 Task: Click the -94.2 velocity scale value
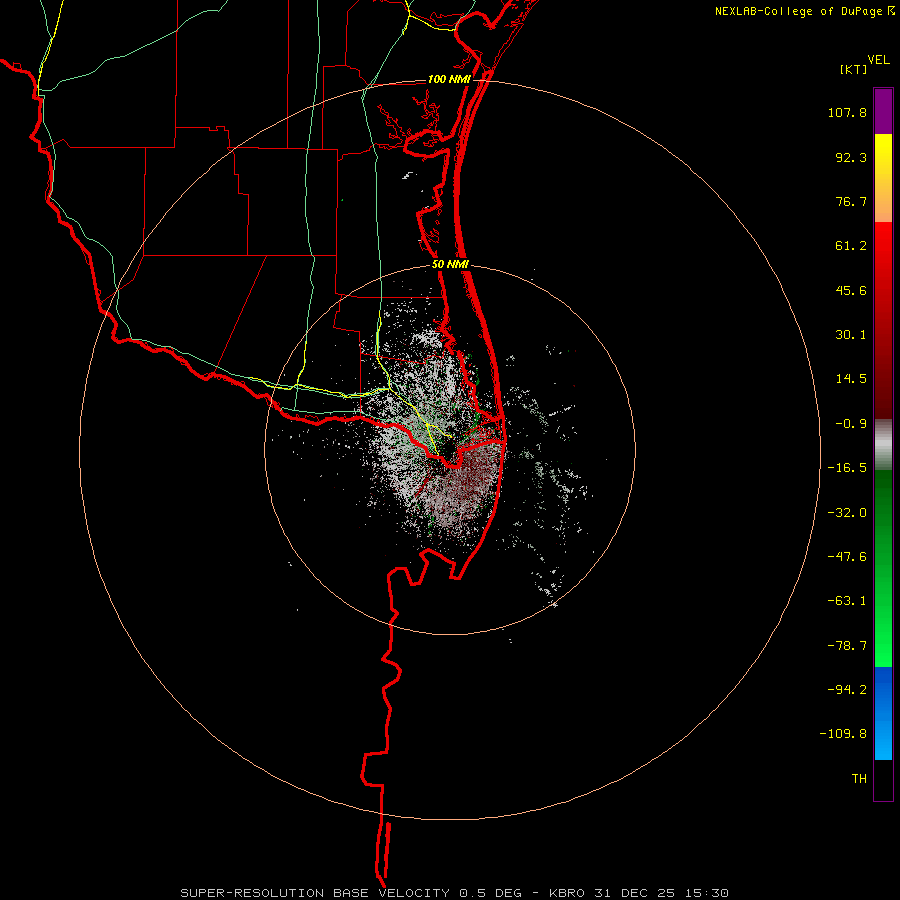tap(847, 689)
